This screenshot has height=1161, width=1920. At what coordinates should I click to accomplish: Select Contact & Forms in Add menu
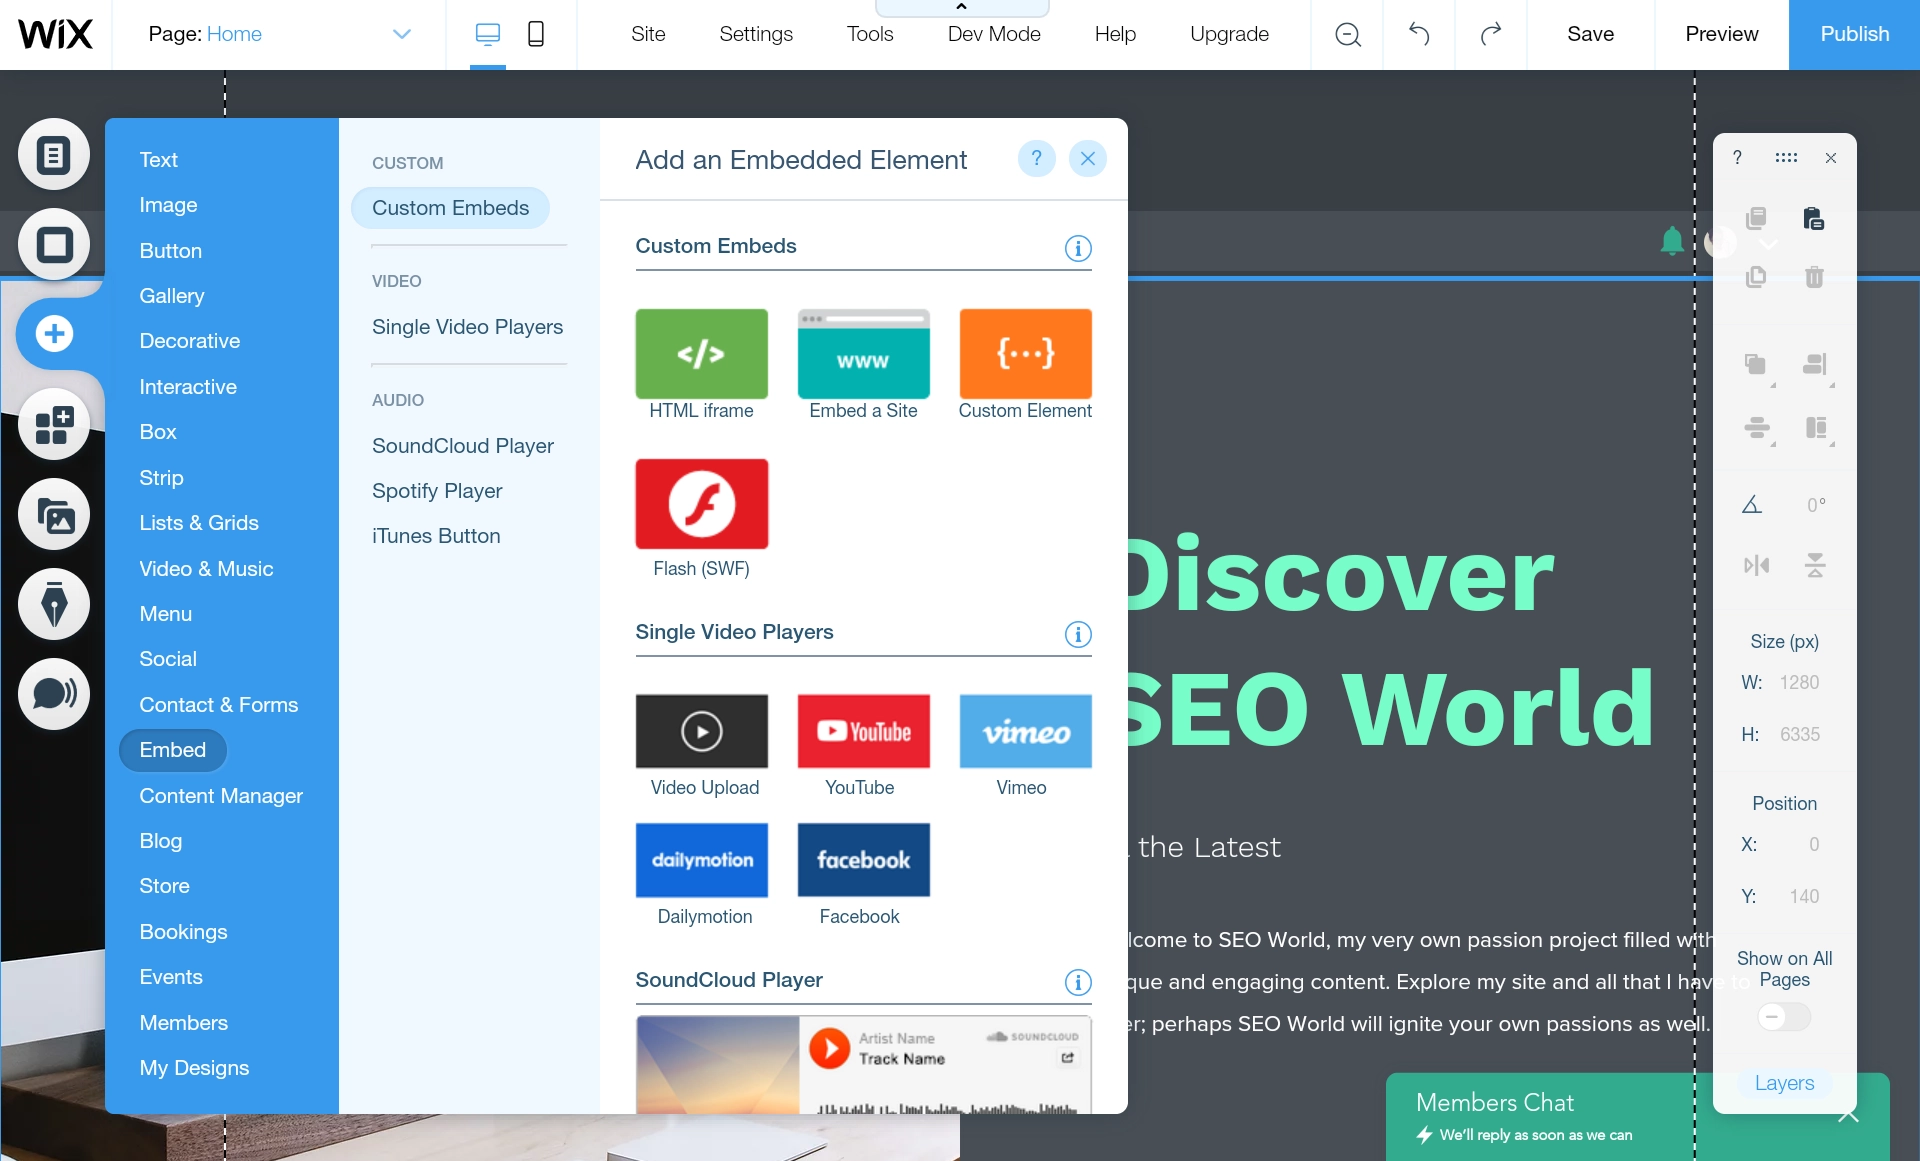219,705
